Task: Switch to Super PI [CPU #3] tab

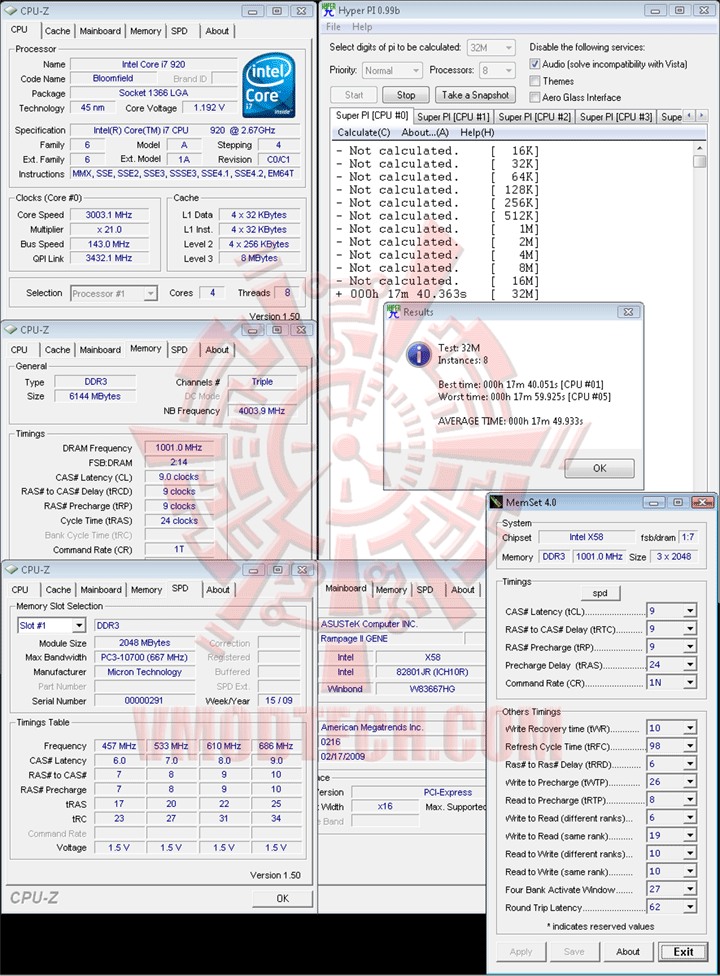Action: coord(616,117)
